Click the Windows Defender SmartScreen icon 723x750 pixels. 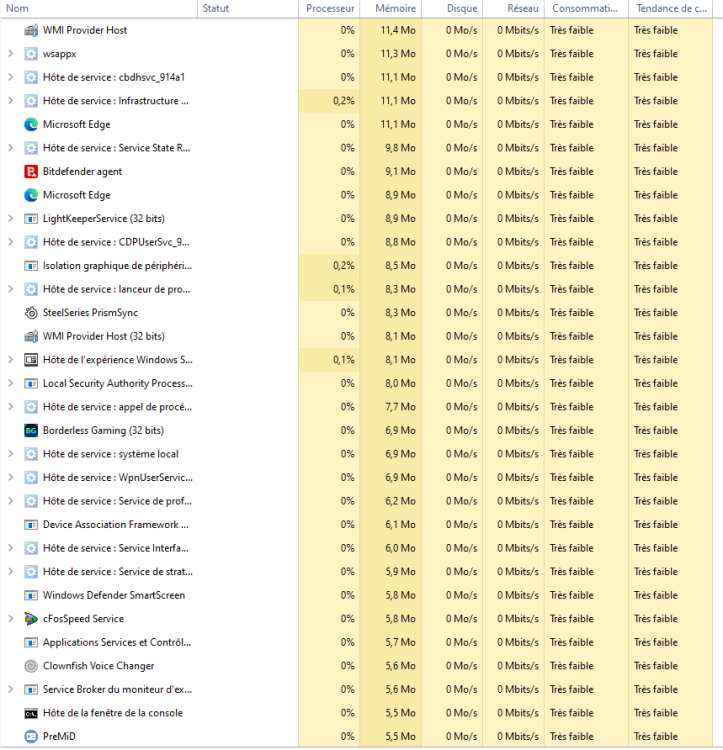(31, 595)
